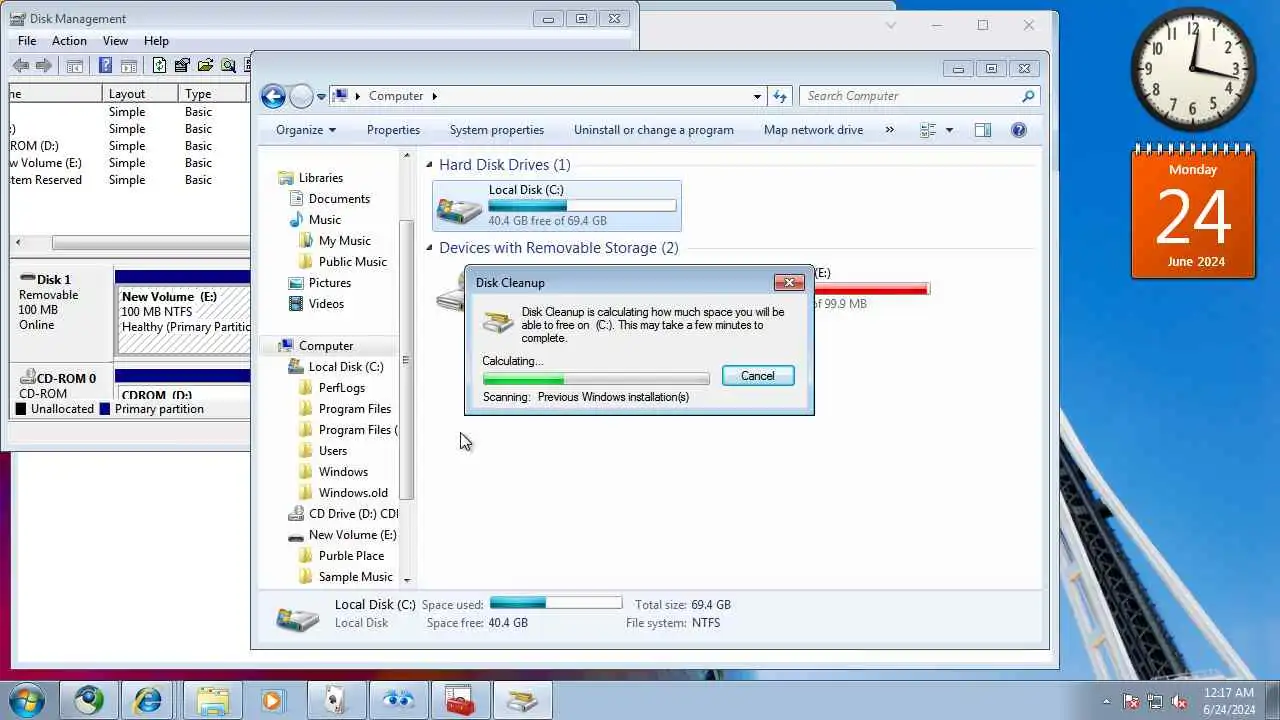1280x720 pixels.
Task: Open address bar history dropdown
Action: (x=757, y=96)
